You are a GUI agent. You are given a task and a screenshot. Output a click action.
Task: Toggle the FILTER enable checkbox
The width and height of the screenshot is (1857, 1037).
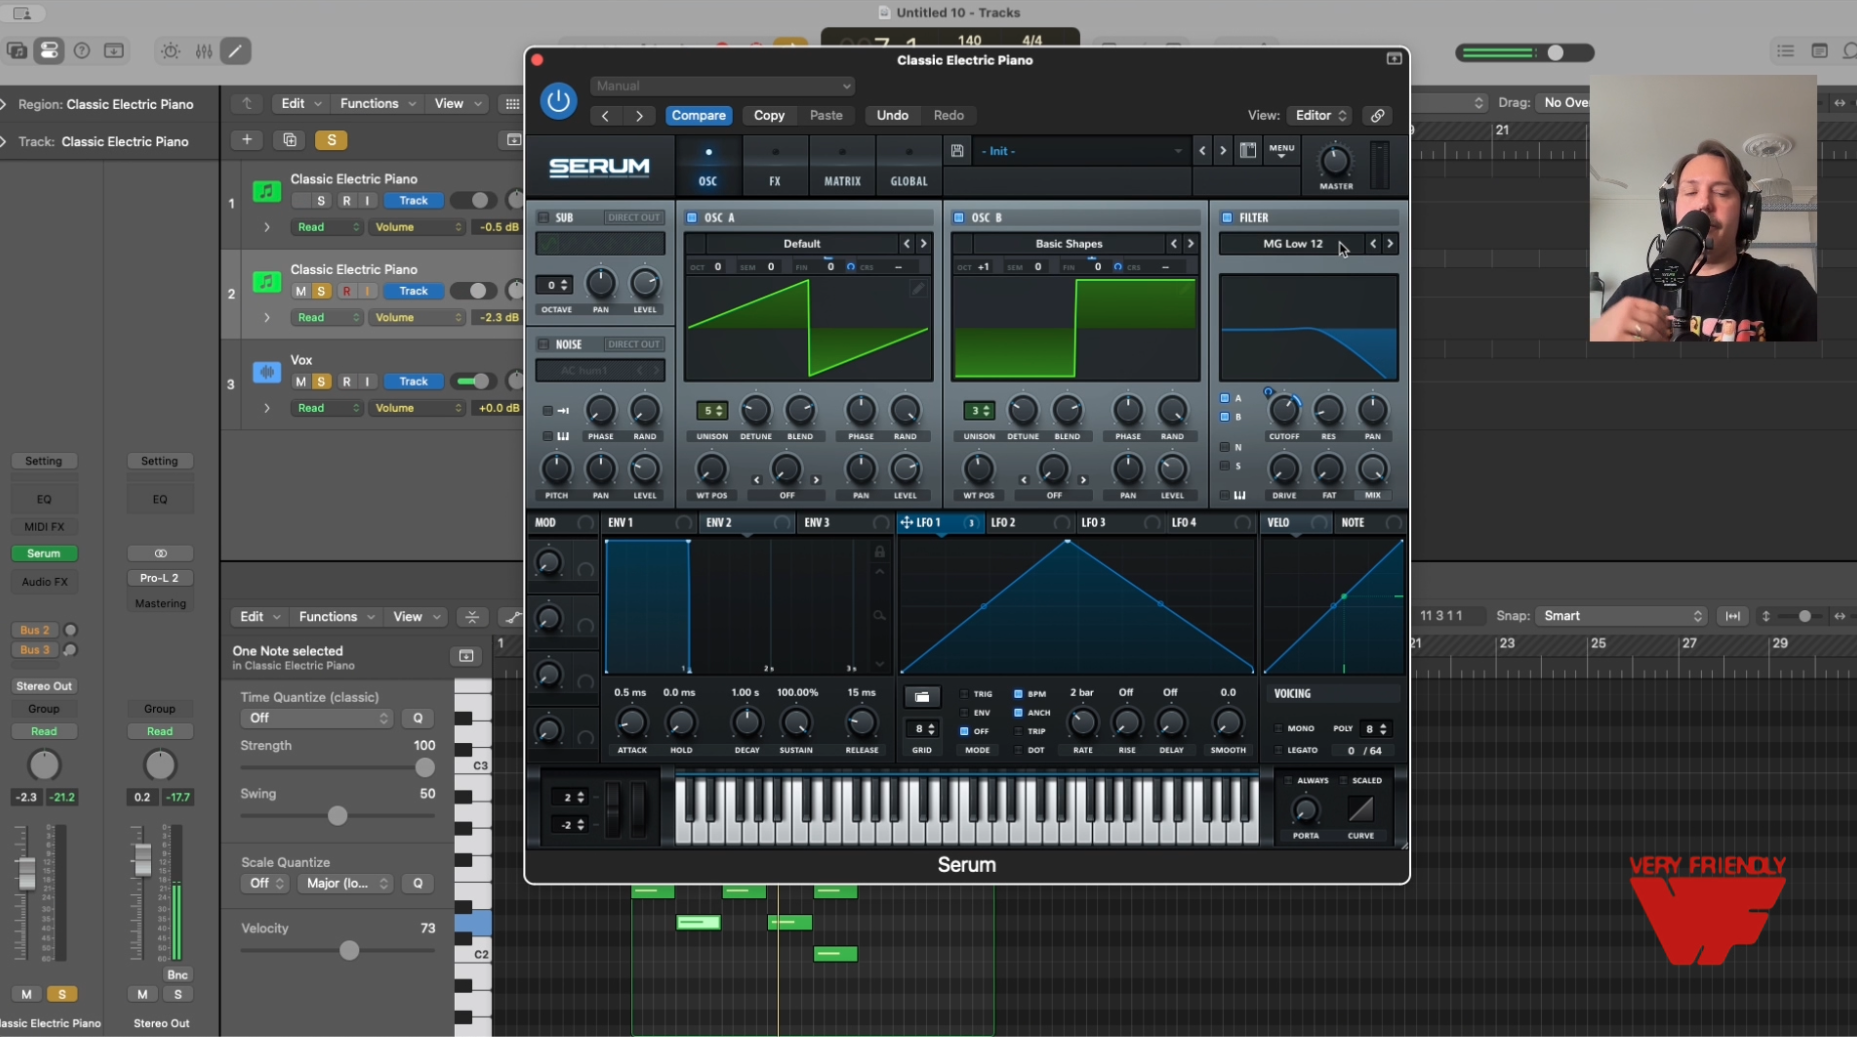(x=1226, y=217)
